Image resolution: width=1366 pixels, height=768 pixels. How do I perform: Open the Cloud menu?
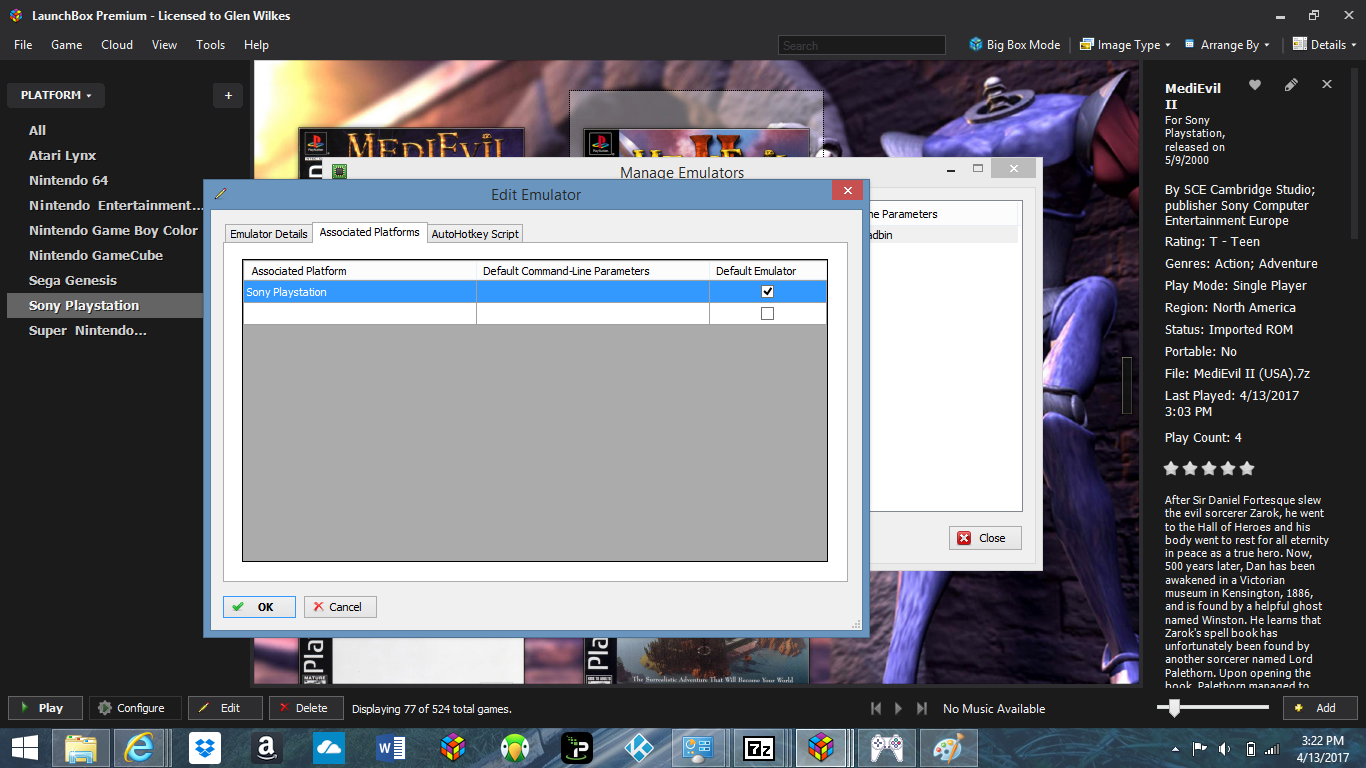[117, 45]
